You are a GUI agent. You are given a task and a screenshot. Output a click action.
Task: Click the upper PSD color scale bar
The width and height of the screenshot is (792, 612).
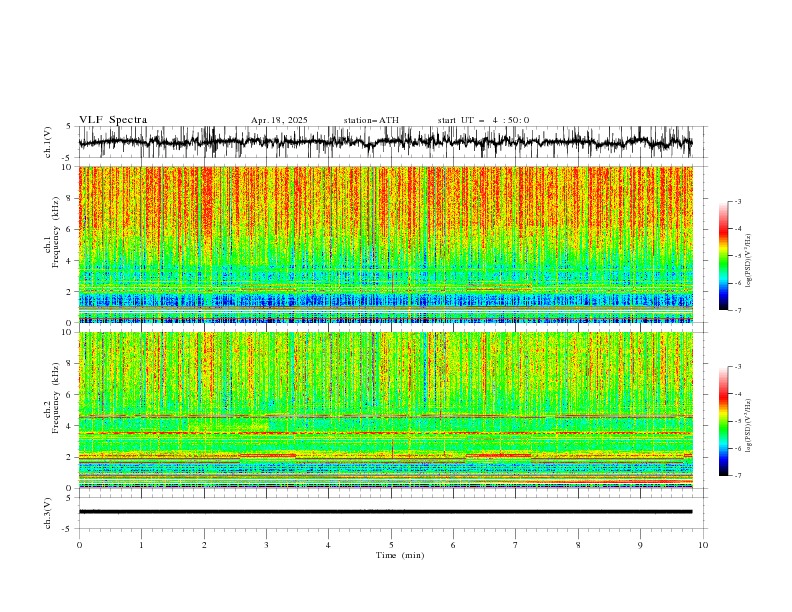coord(723,256)
